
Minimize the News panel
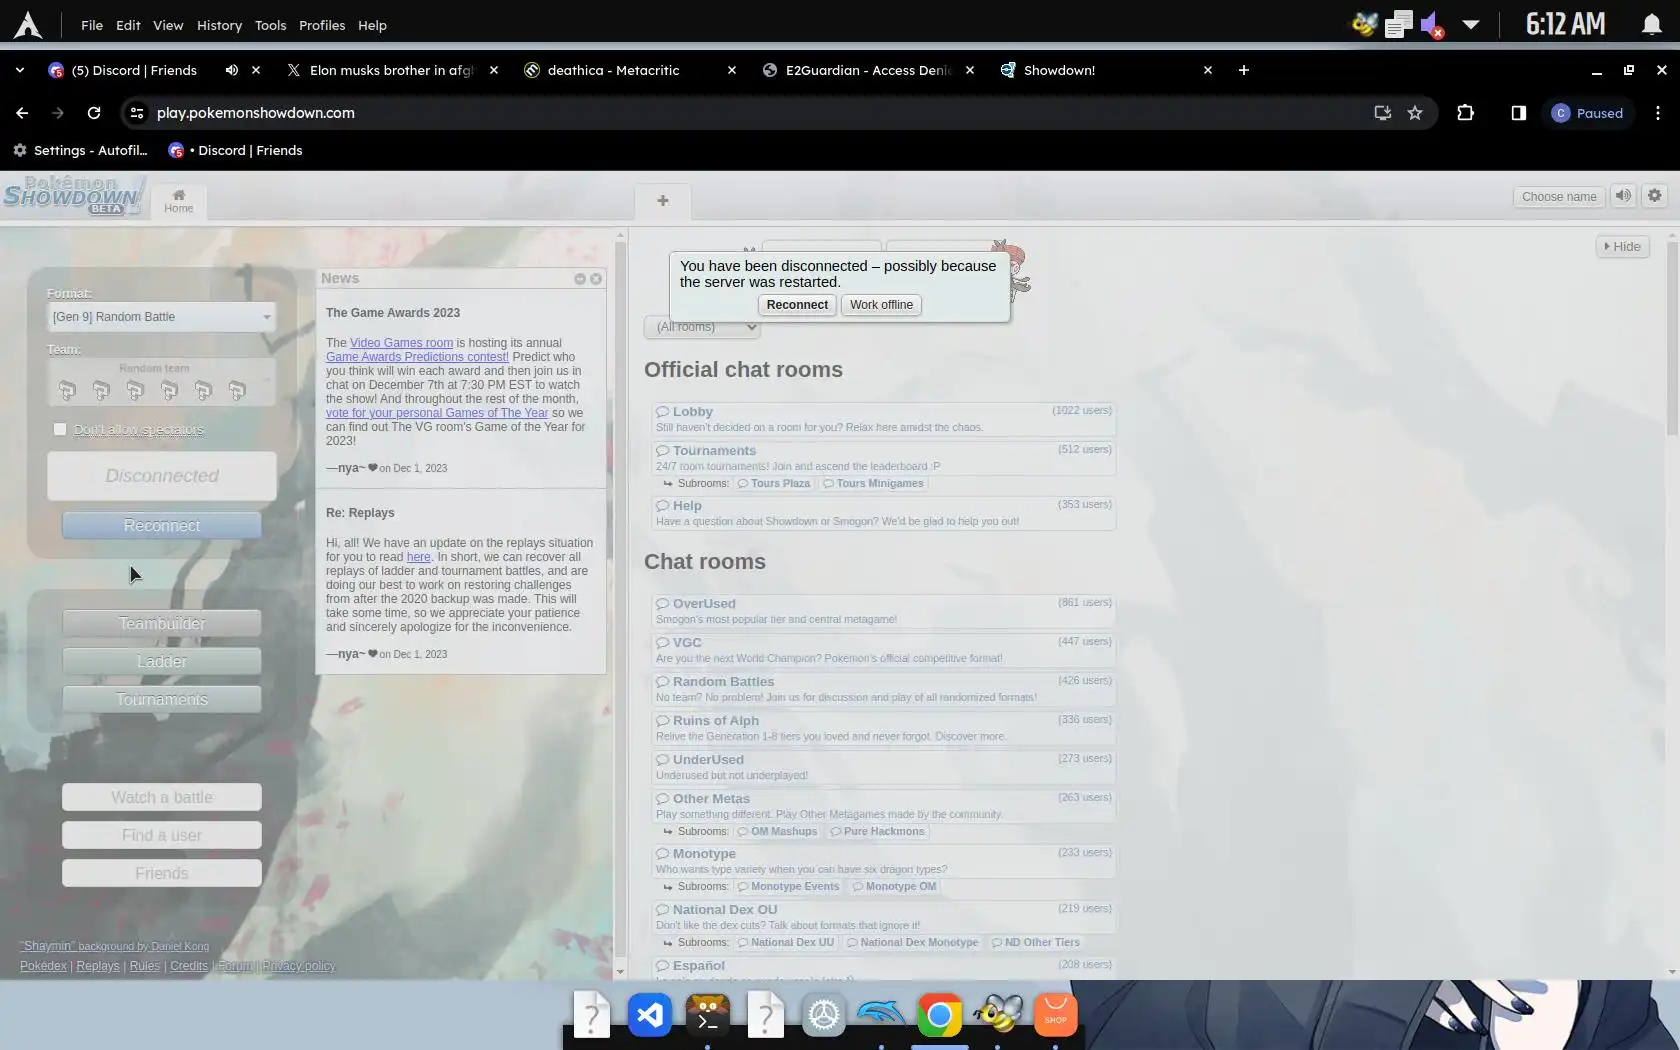[x=580, y=279]
